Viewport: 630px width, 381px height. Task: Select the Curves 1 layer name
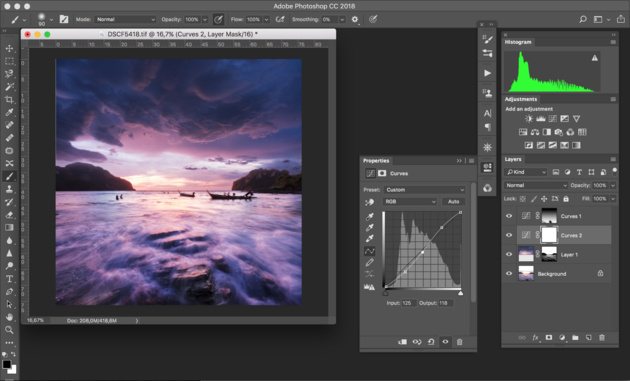571,216
